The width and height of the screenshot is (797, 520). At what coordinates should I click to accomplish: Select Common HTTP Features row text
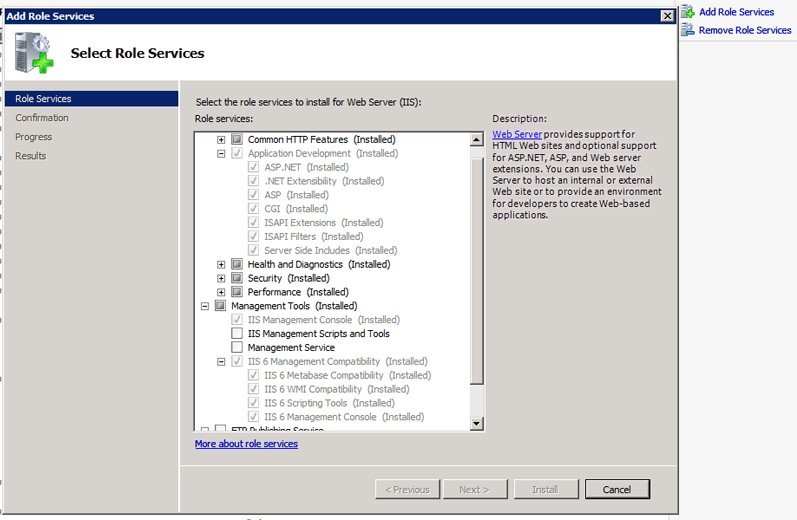321,139
